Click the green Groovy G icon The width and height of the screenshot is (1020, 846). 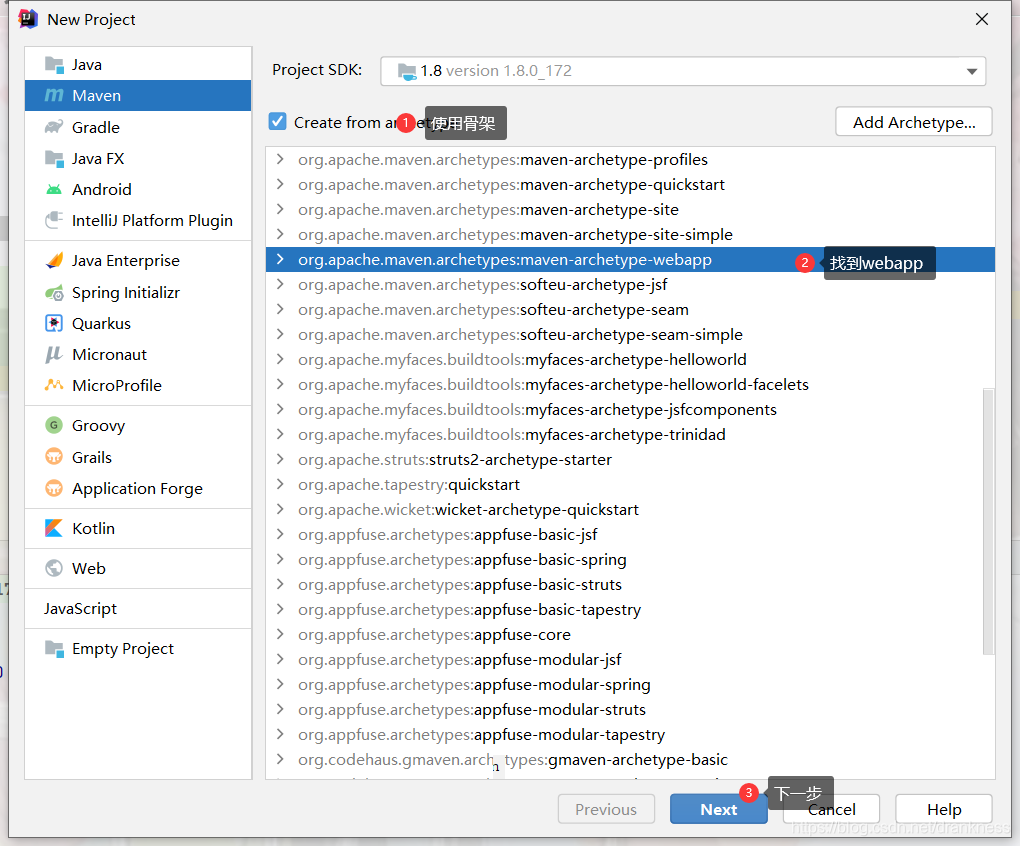tap(54, 425)
